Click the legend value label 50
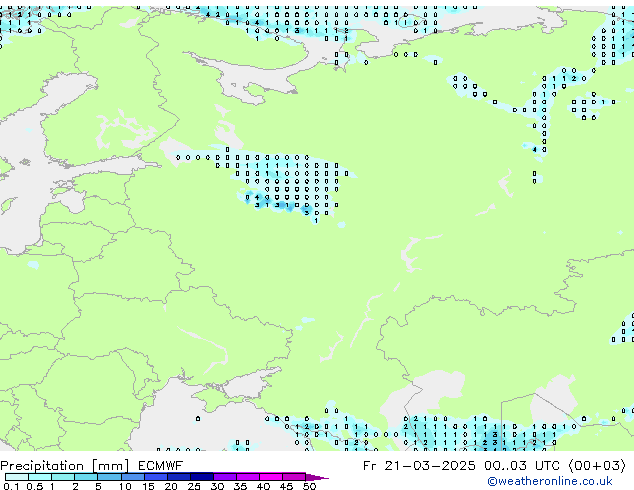This screenshot has width=634, height=490. pyautogui.click(x=309, y=487)
